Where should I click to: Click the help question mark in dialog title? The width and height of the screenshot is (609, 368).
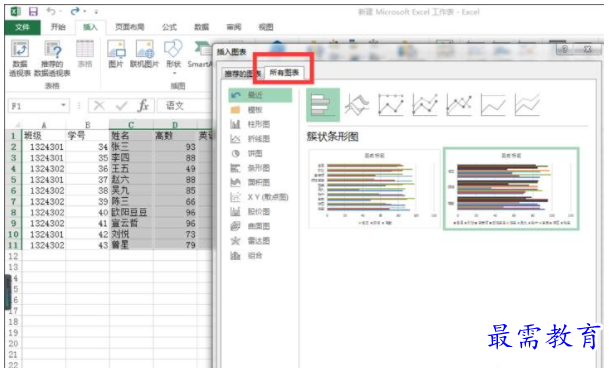[565, 49]
